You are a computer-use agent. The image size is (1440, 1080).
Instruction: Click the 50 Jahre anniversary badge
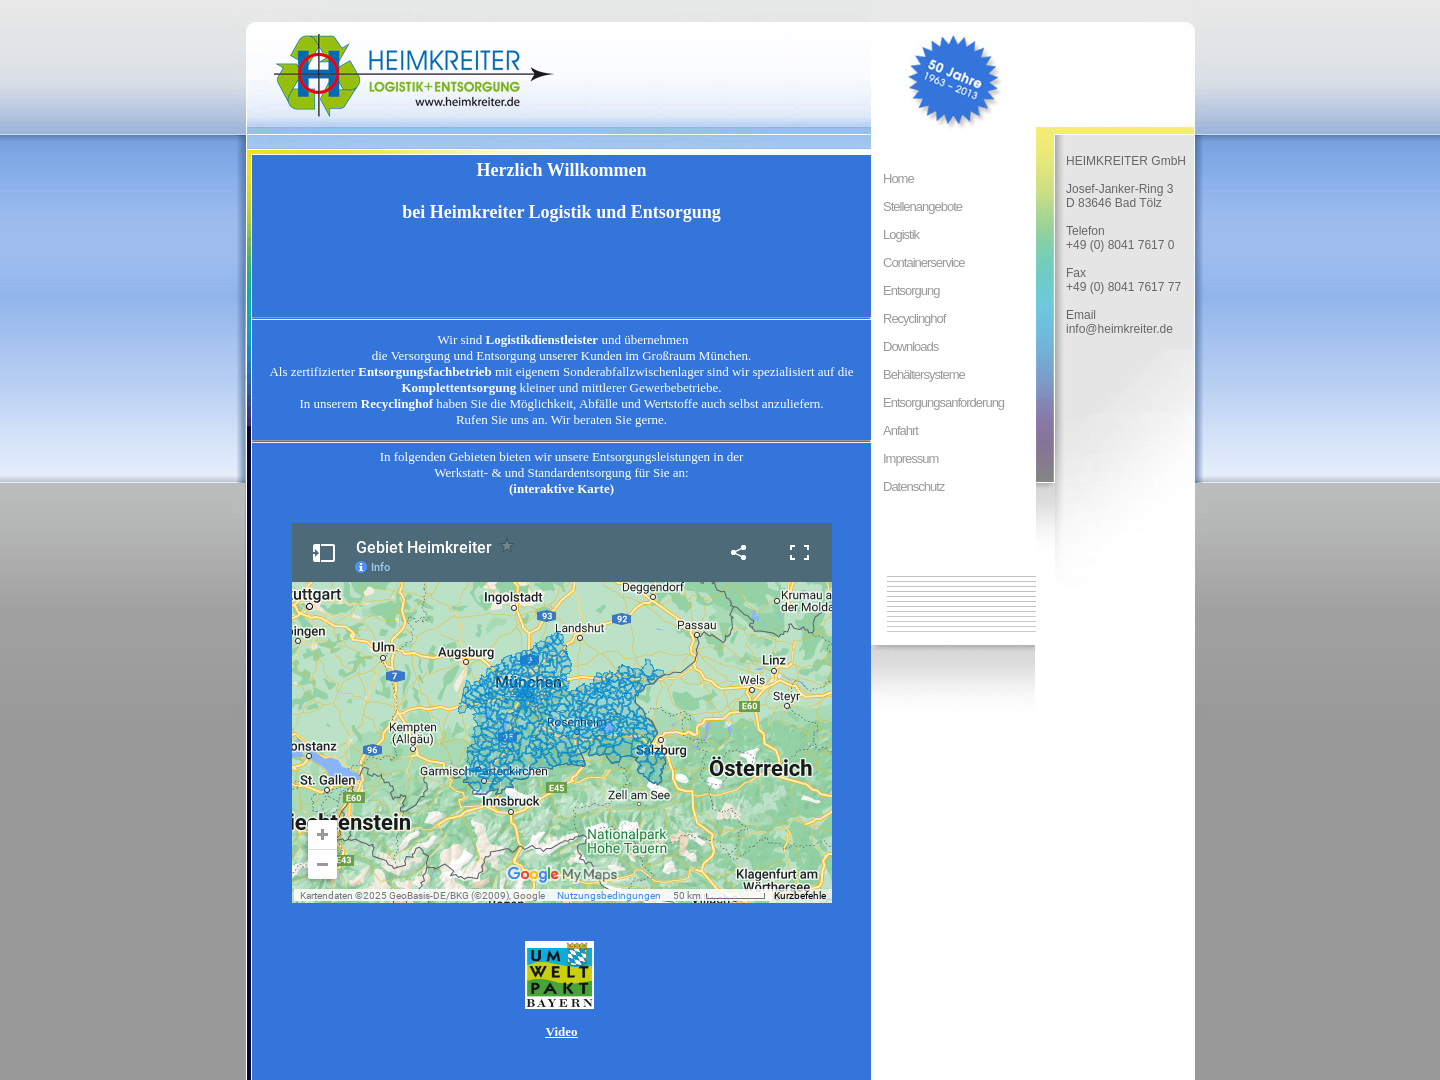953,80
